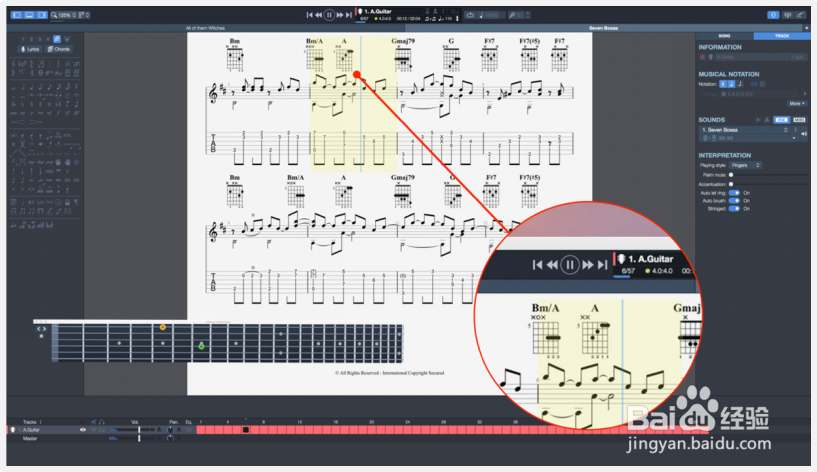Open the 1. Seven Bossa sound dropdown
Screen dimensions: 817x472
coord(745,130)
